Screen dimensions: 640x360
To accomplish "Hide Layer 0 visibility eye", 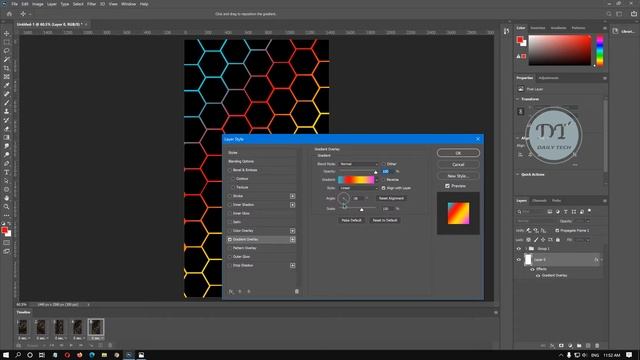I will click(519, 260).
